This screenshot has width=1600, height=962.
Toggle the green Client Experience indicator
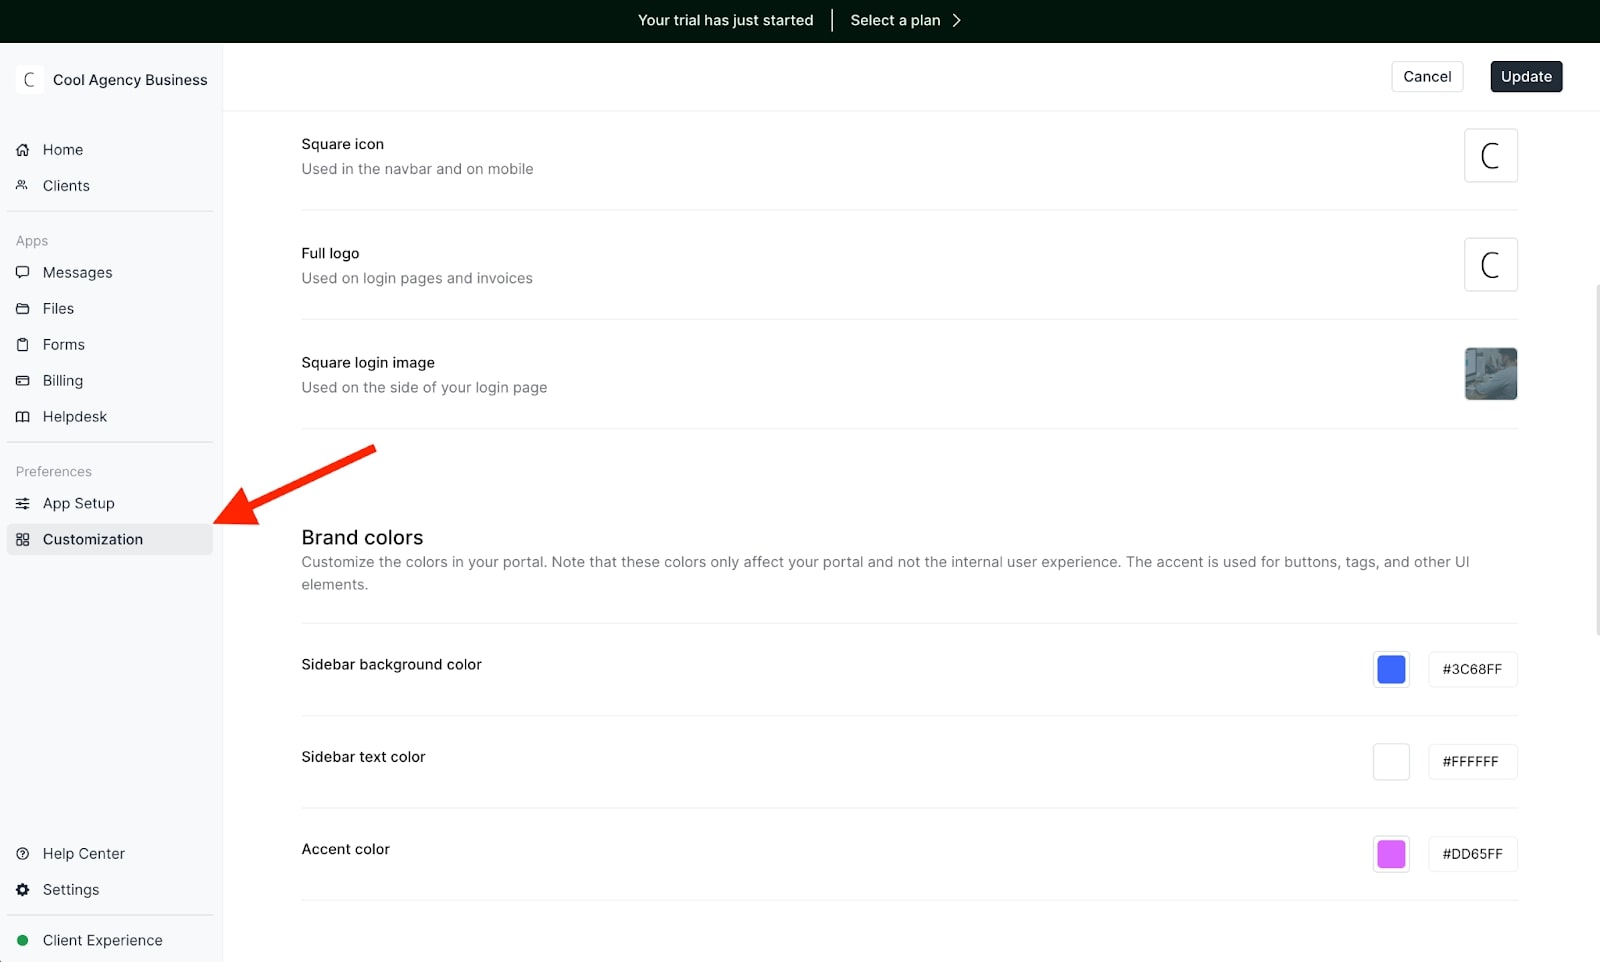(x=23, y=941)
